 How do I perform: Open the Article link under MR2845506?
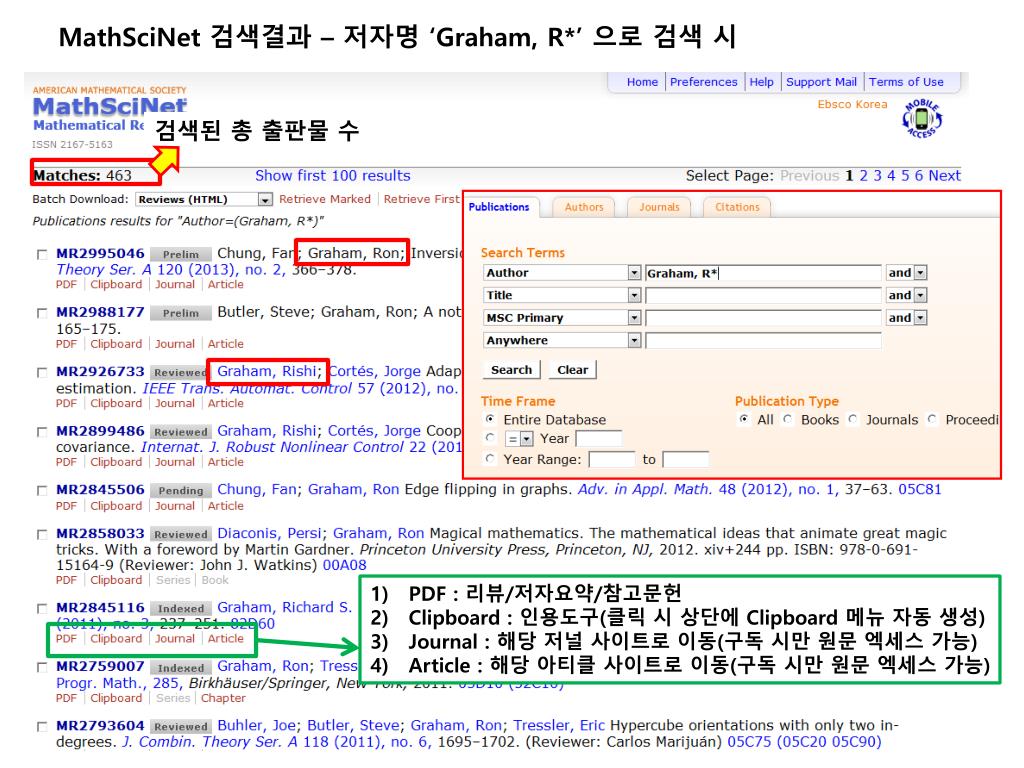click(x=225, y=506)
